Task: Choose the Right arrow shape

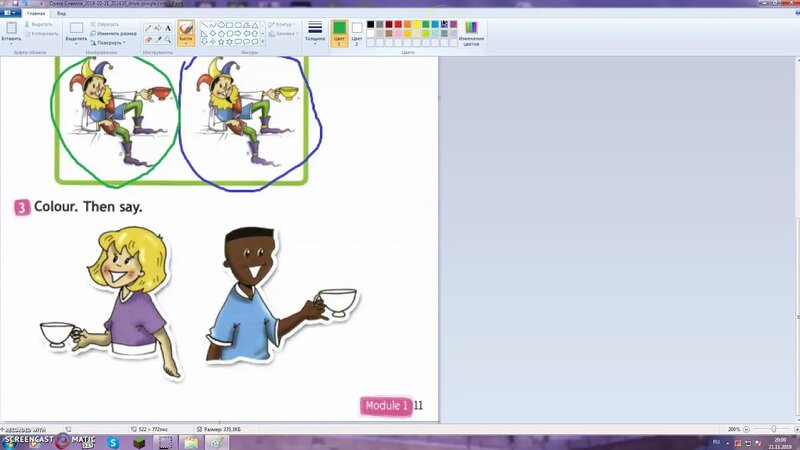Action: 238,33
